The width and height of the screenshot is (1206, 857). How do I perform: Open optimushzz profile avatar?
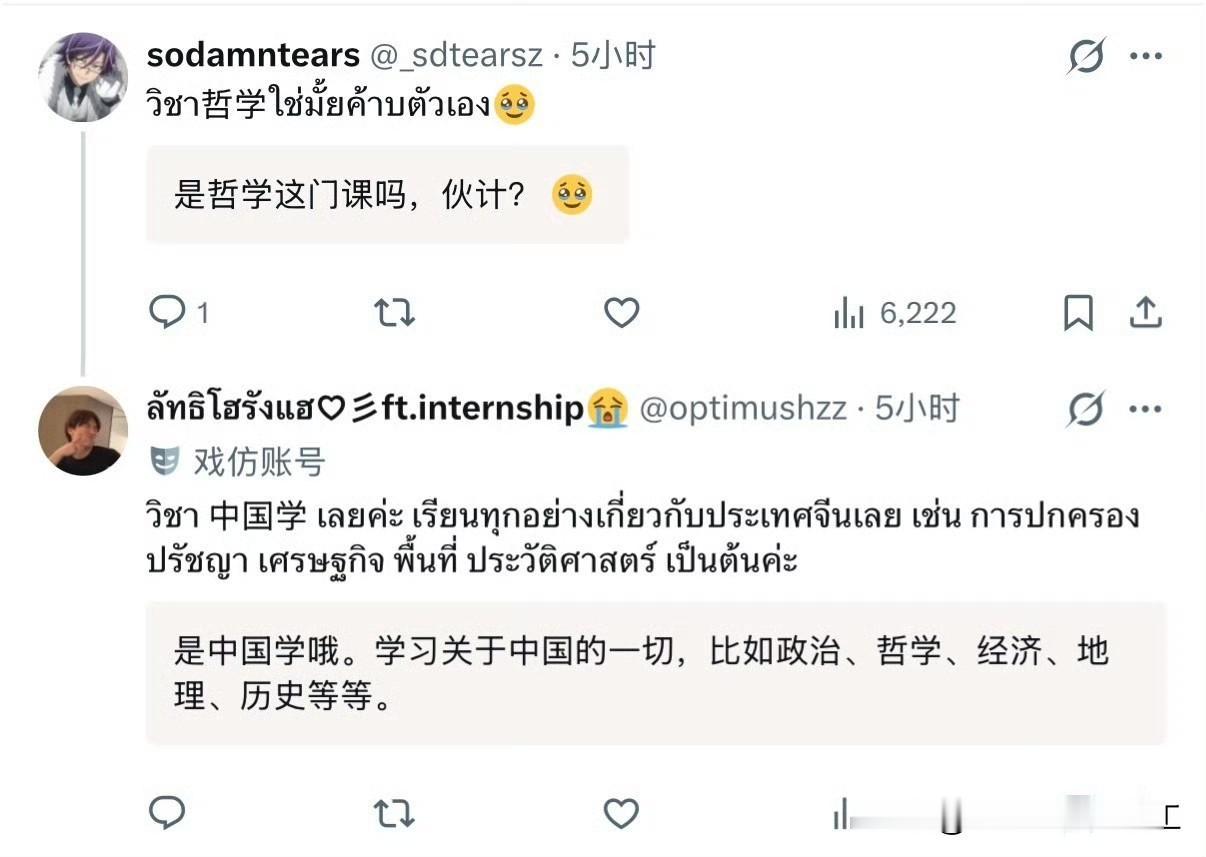(83, 430)
